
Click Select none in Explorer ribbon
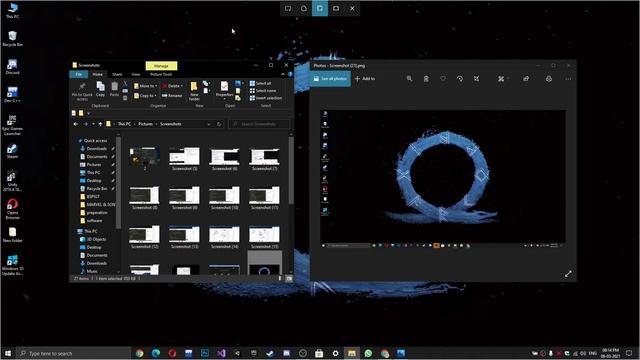[263, 91]
